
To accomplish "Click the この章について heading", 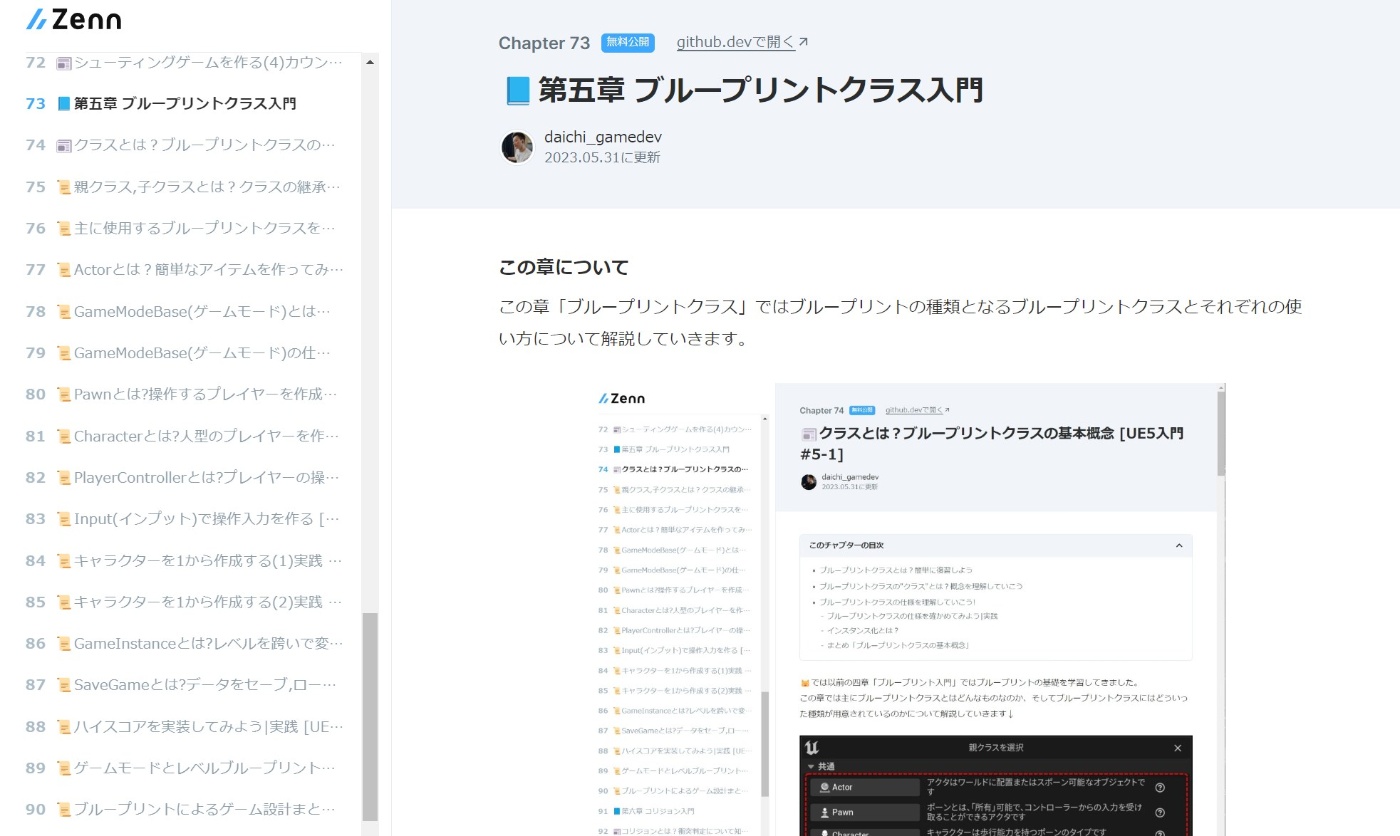I will click(564, 267).
